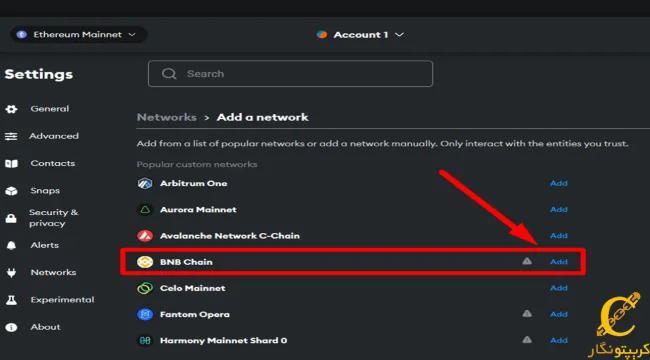Add Arbitrum One network

pyautogui.click(x=558, y=183)
